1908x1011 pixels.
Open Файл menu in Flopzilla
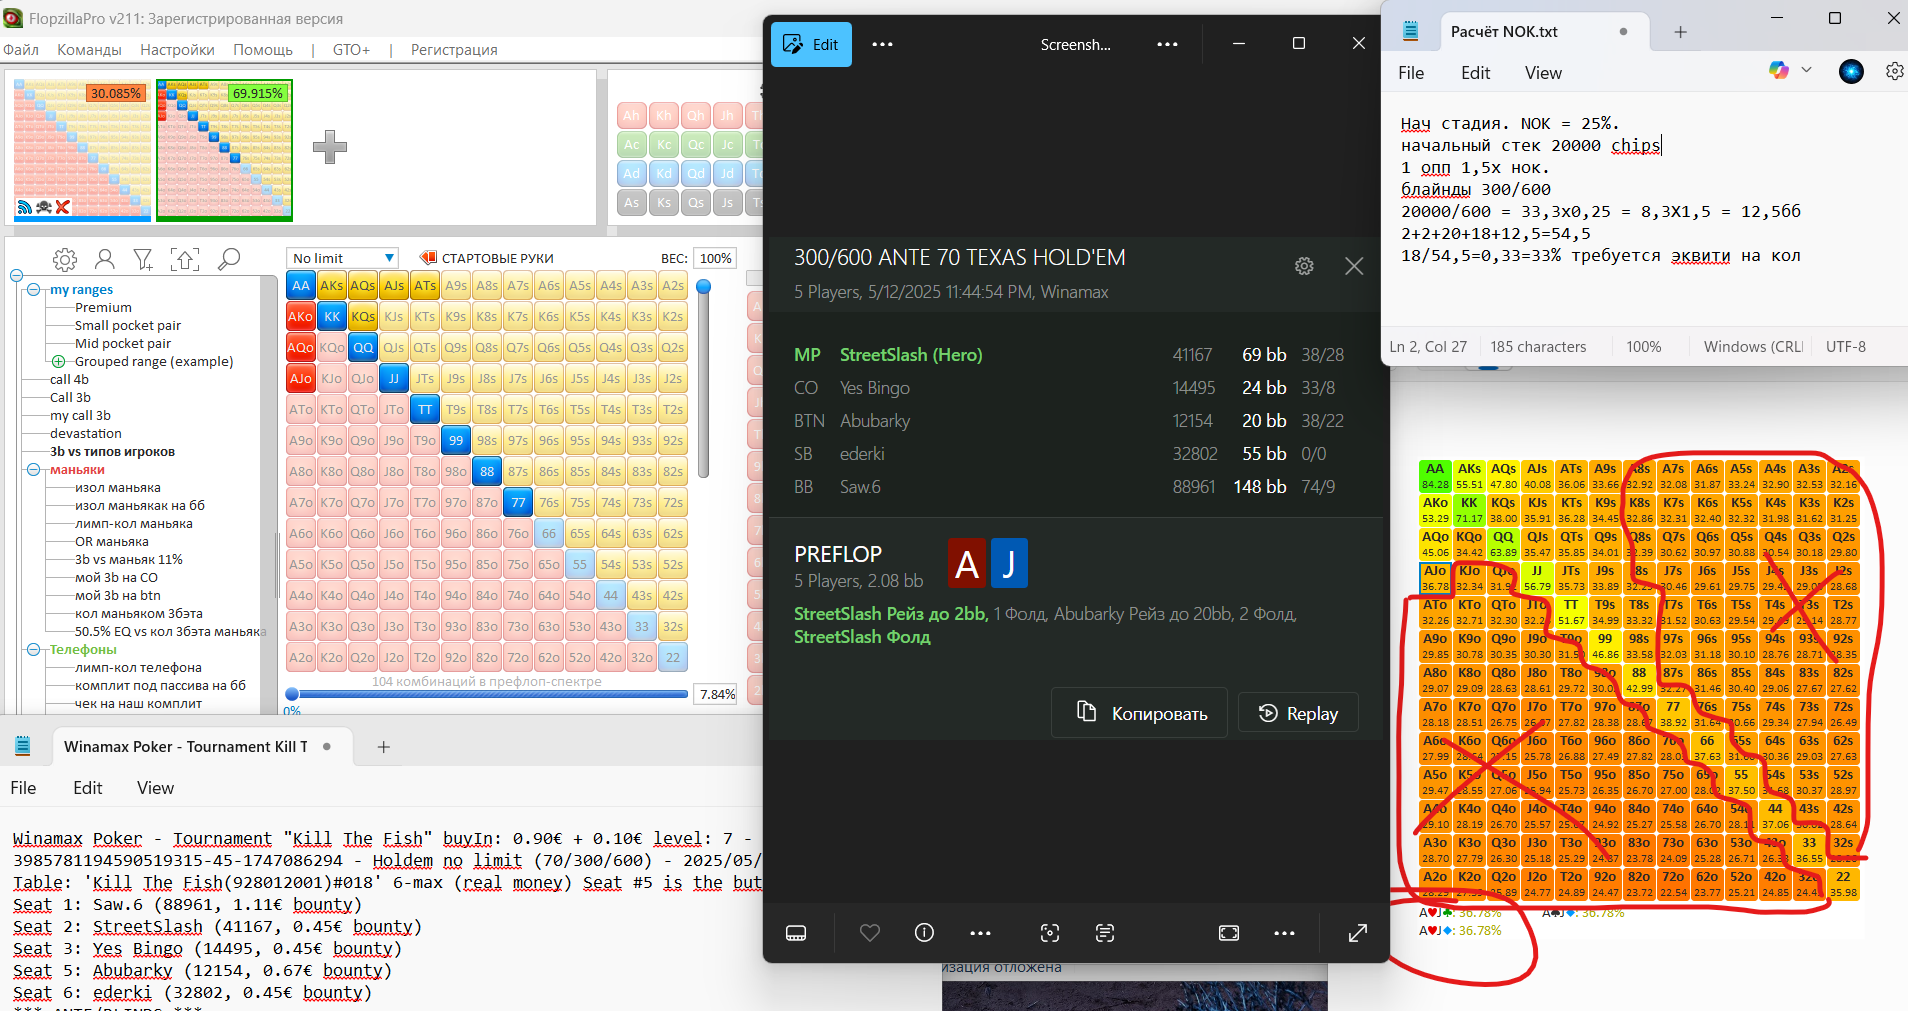[21, 50]
